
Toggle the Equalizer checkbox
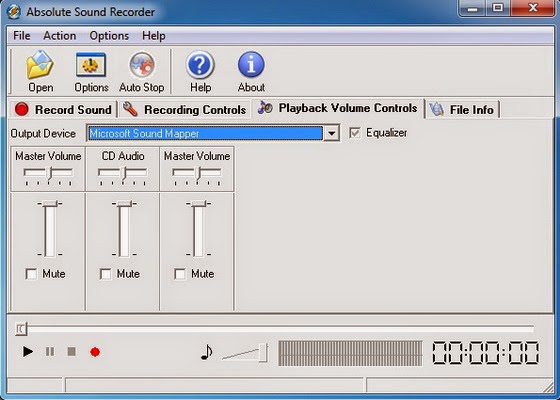point(355,133)
